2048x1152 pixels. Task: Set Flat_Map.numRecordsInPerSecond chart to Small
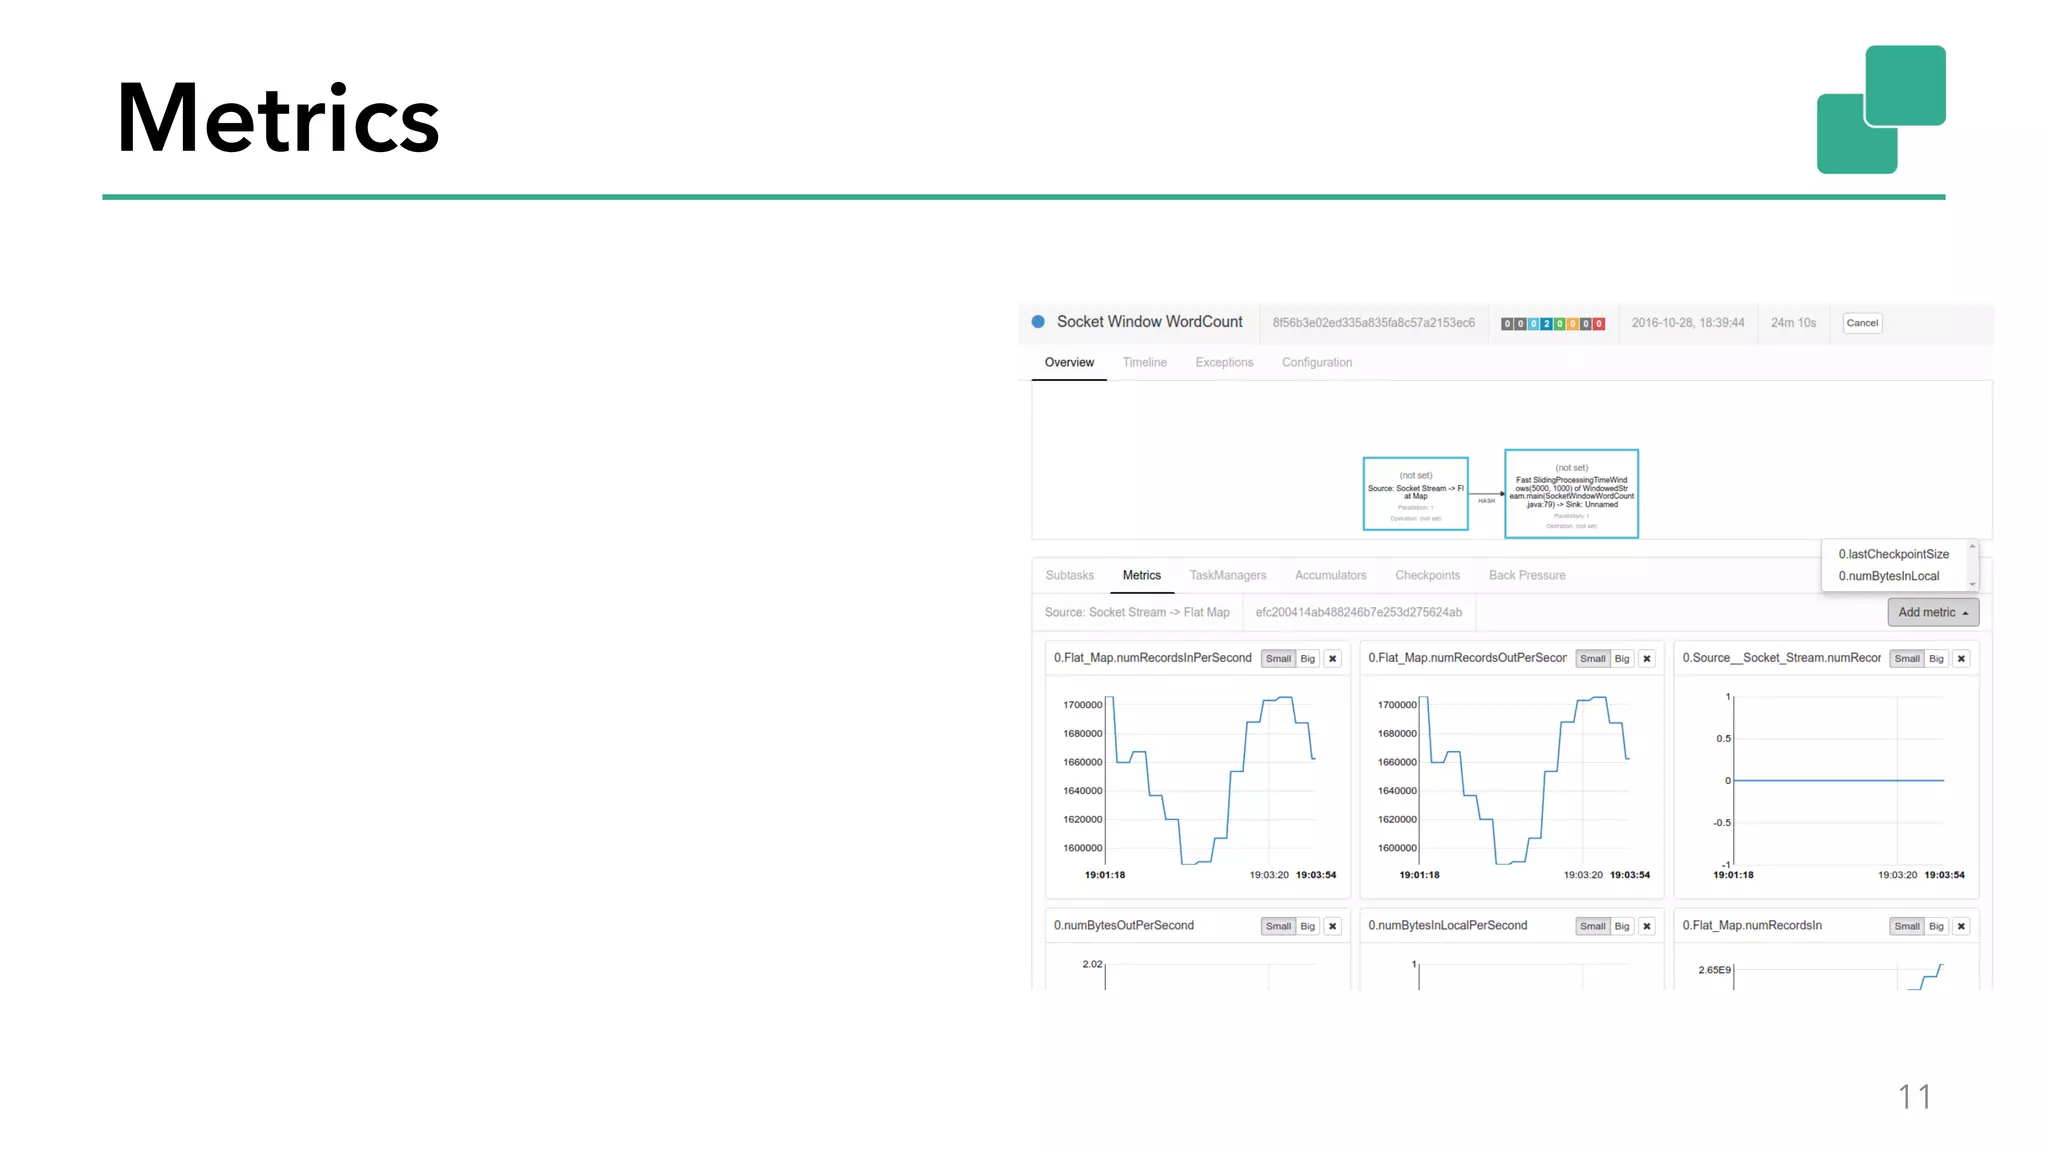1278,659
